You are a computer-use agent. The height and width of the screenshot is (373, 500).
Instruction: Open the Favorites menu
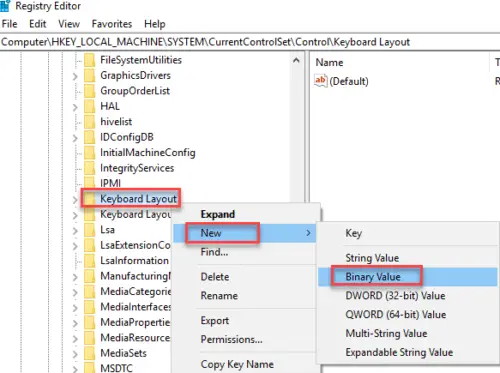coord(112,24)
